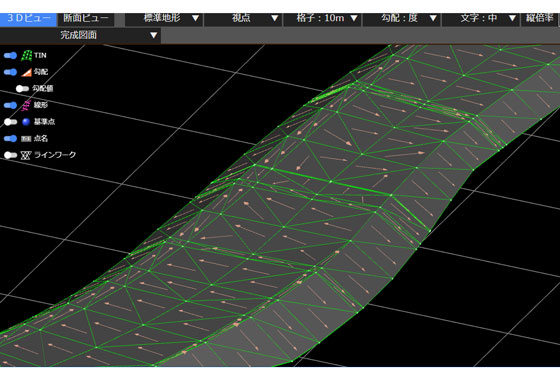Image resolution: width=560 pixels, height=380 pixels.
Task: Click the blue sphere 基準点 icon
Action: [26, 122]
